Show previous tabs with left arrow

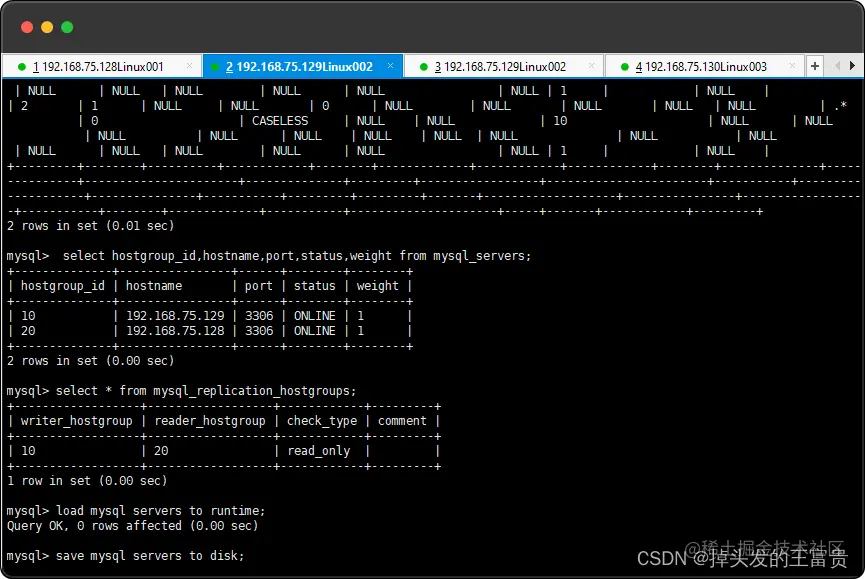(837, 66)
